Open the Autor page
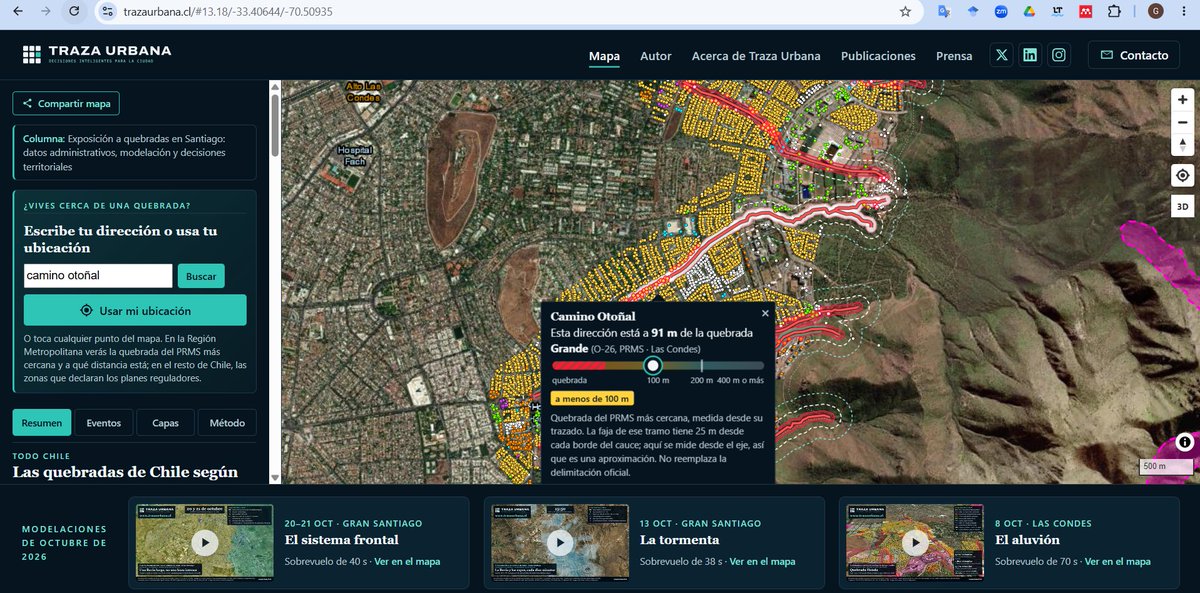This screenshot has width=1200, height=593. tap(656, 56)
